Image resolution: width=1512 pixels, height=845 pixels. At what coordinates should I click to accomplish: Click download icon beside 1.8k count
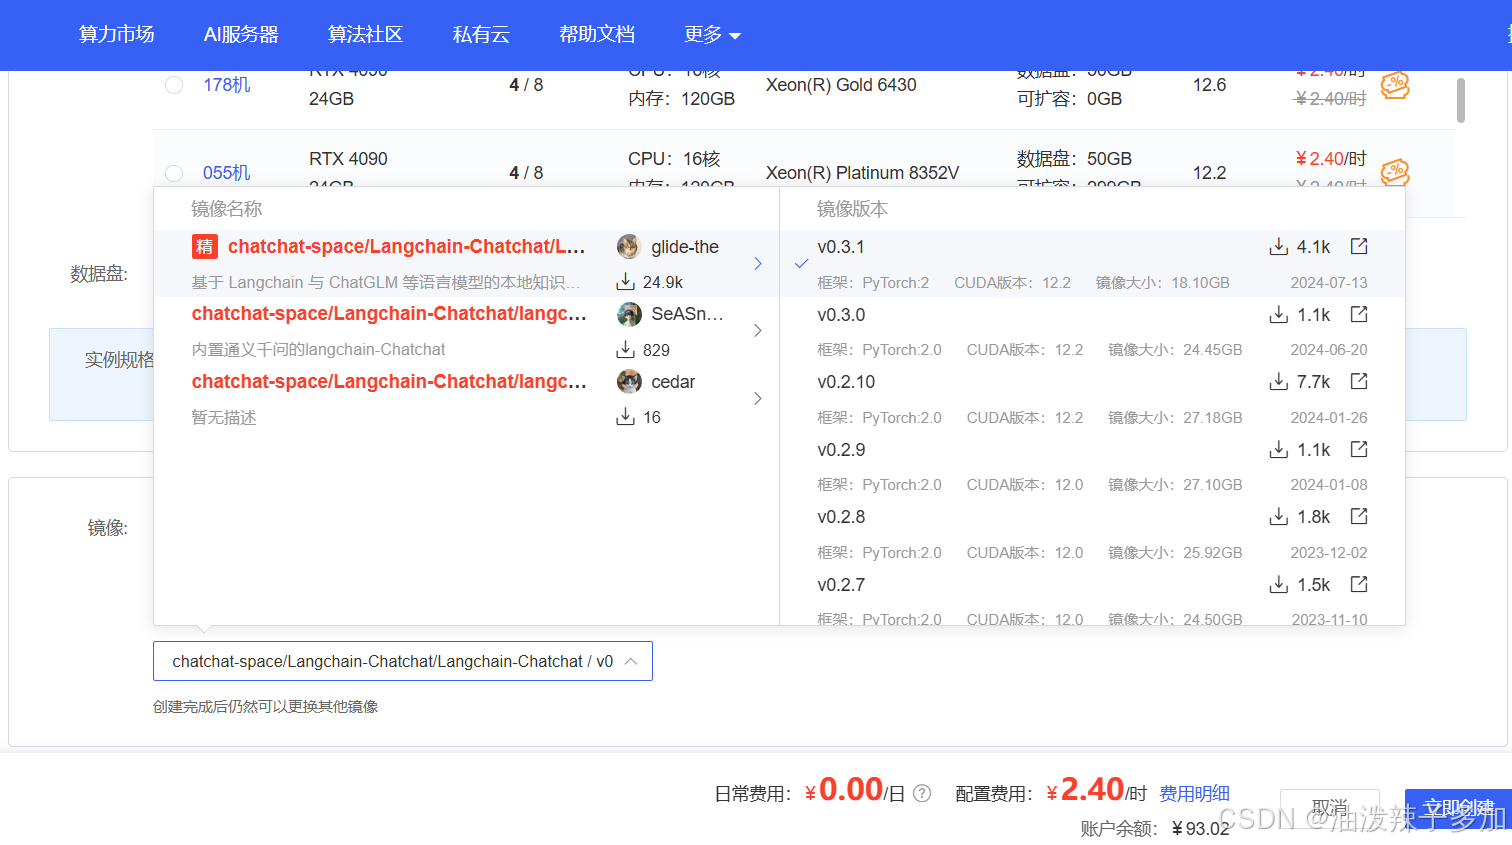click(x=1278, y=517)
